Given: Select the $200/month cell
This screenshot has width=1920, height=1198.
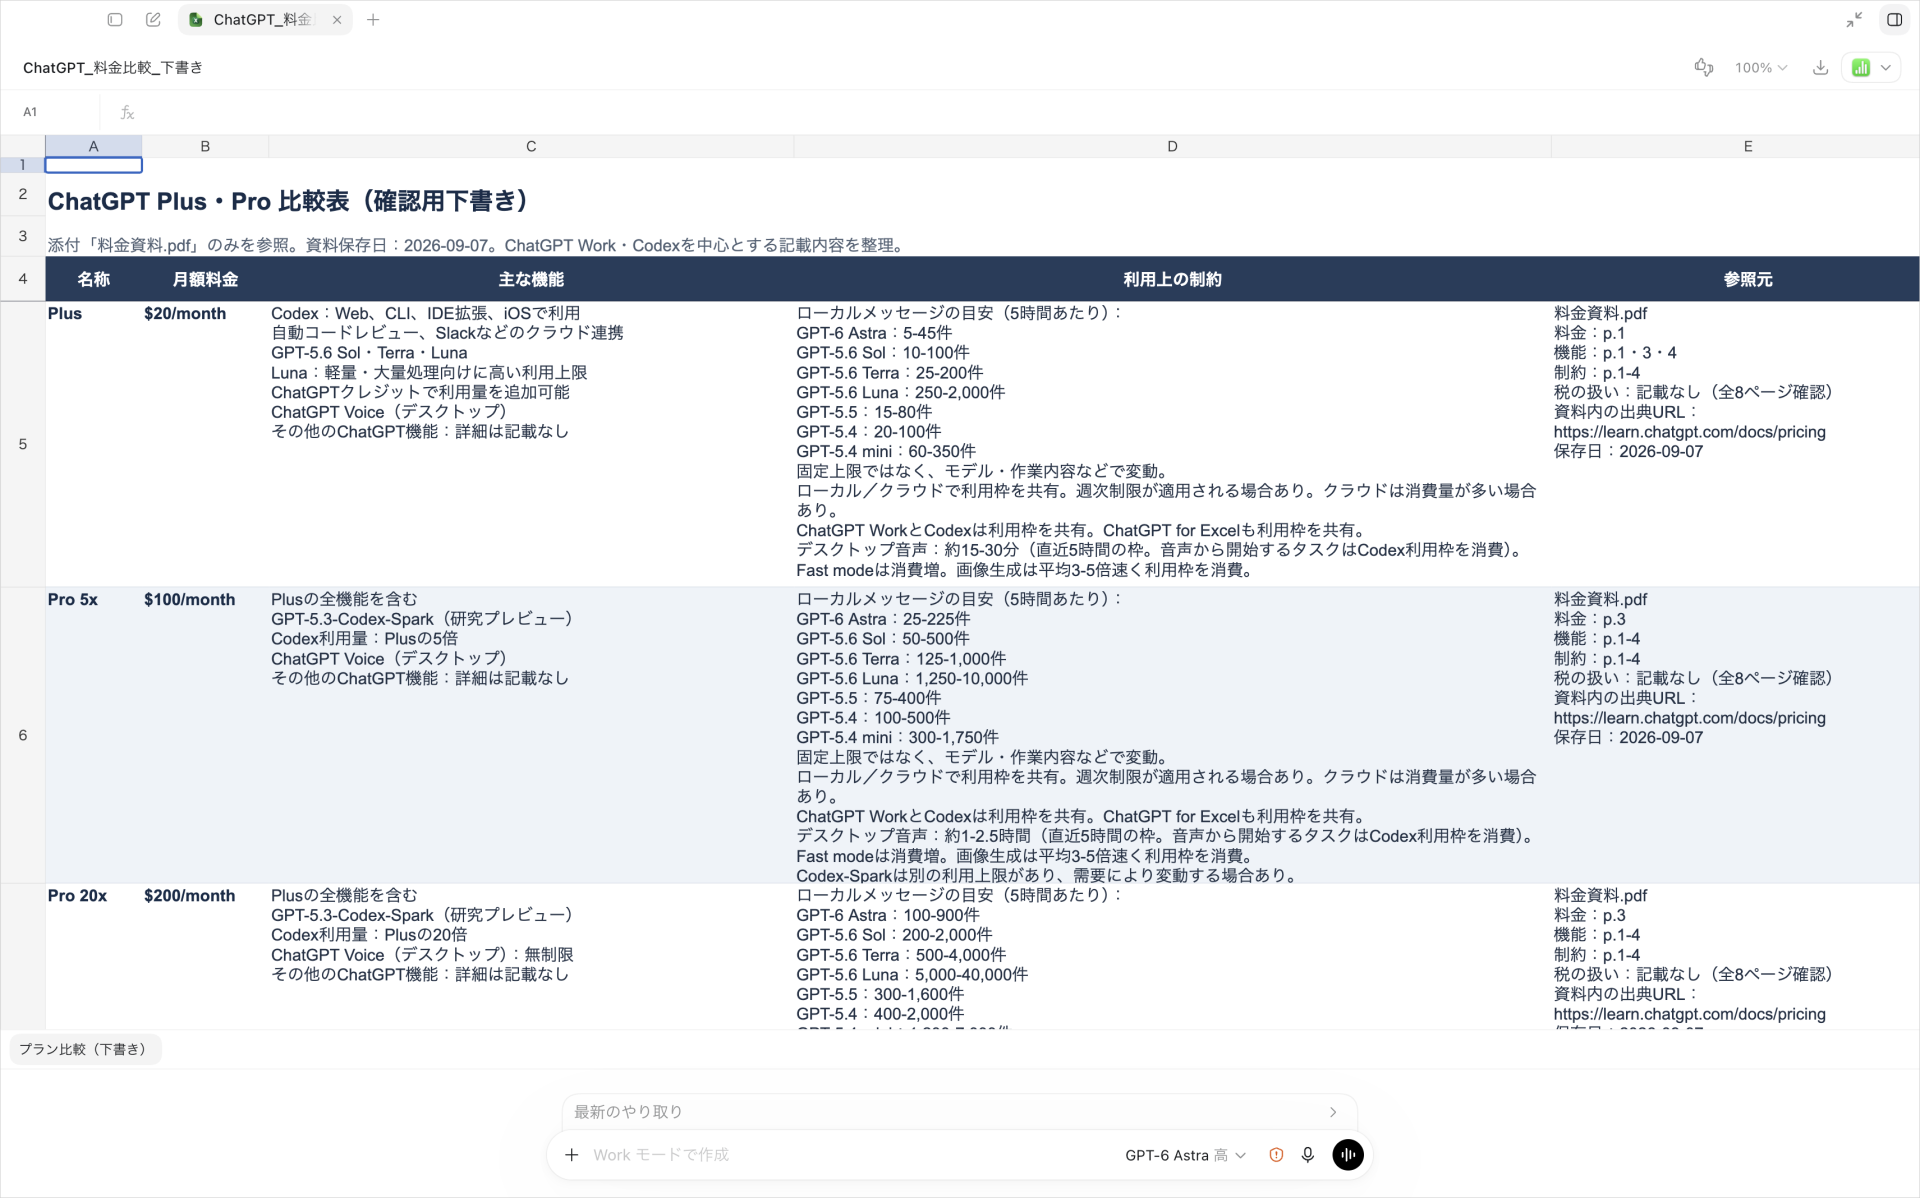Looking at the screenshot, I should 205,957.
